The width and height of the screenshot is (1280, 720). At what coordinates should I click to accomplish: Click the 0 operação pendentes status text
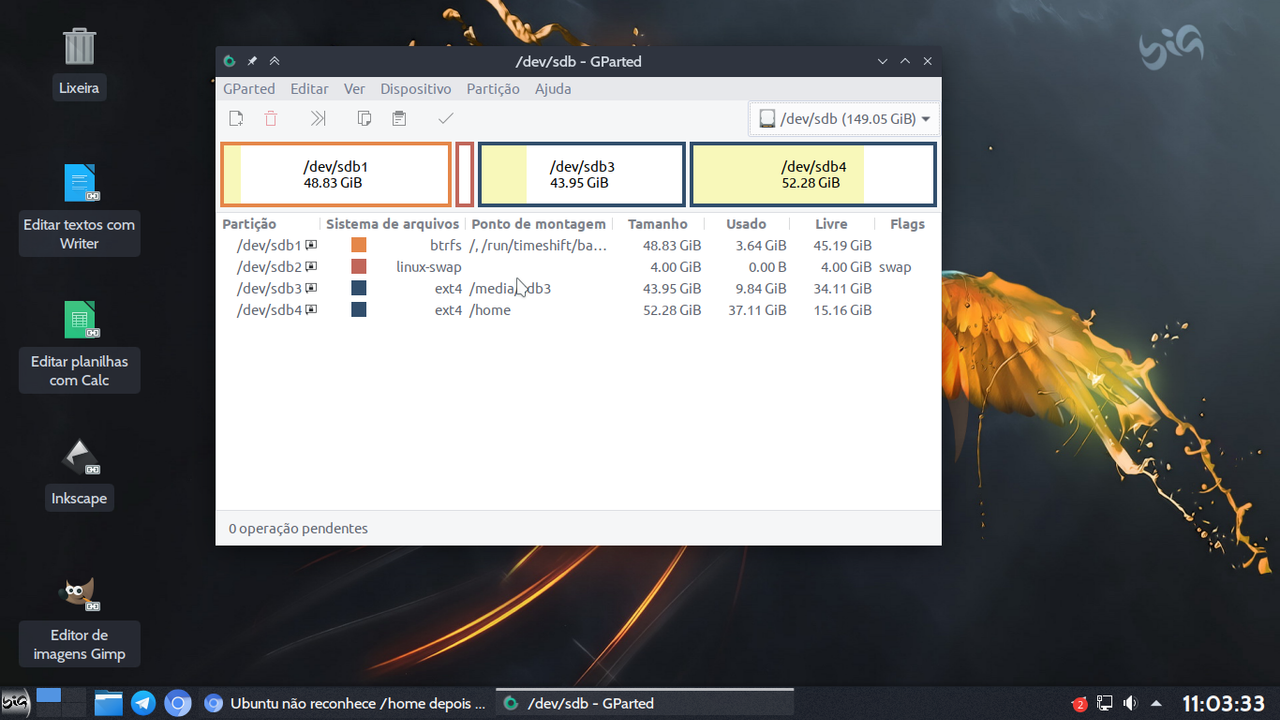(298, 528)
